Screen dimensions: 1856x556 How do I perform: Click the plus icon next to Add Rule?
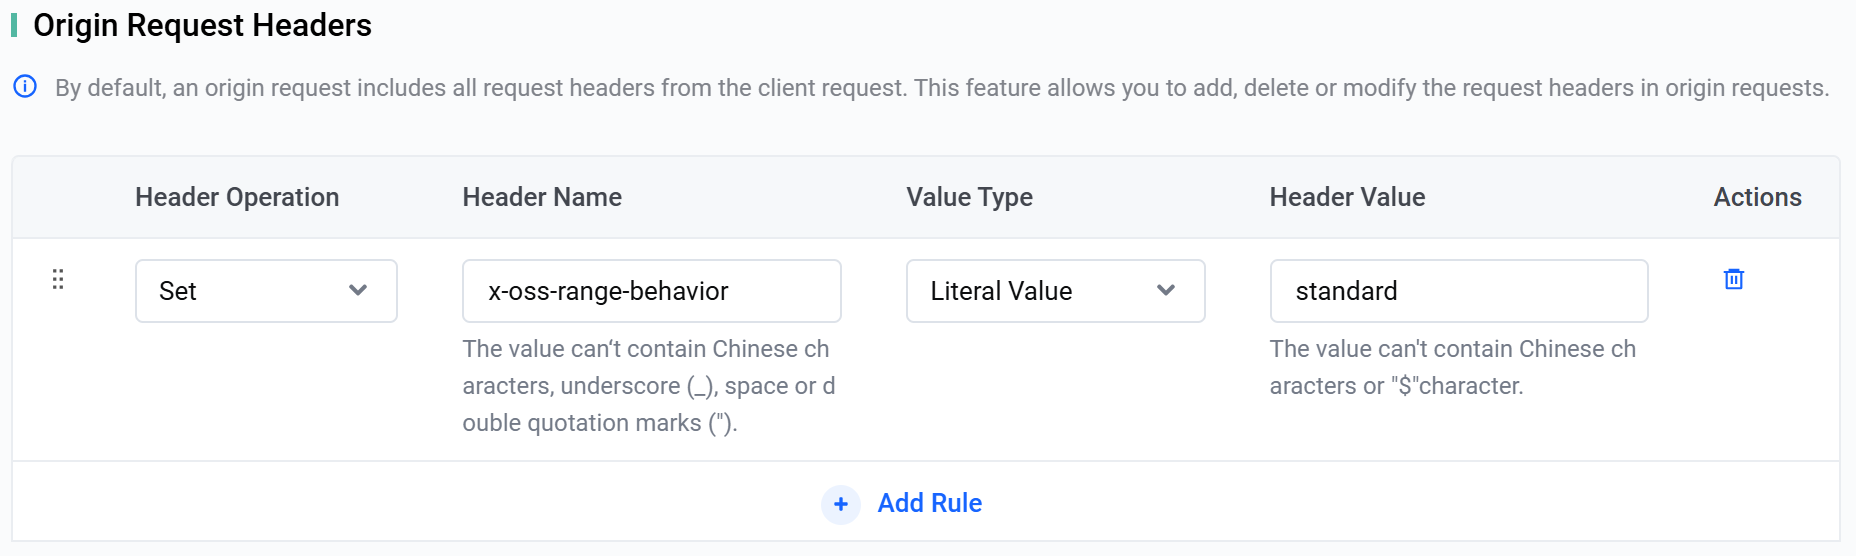pos(841,504)
